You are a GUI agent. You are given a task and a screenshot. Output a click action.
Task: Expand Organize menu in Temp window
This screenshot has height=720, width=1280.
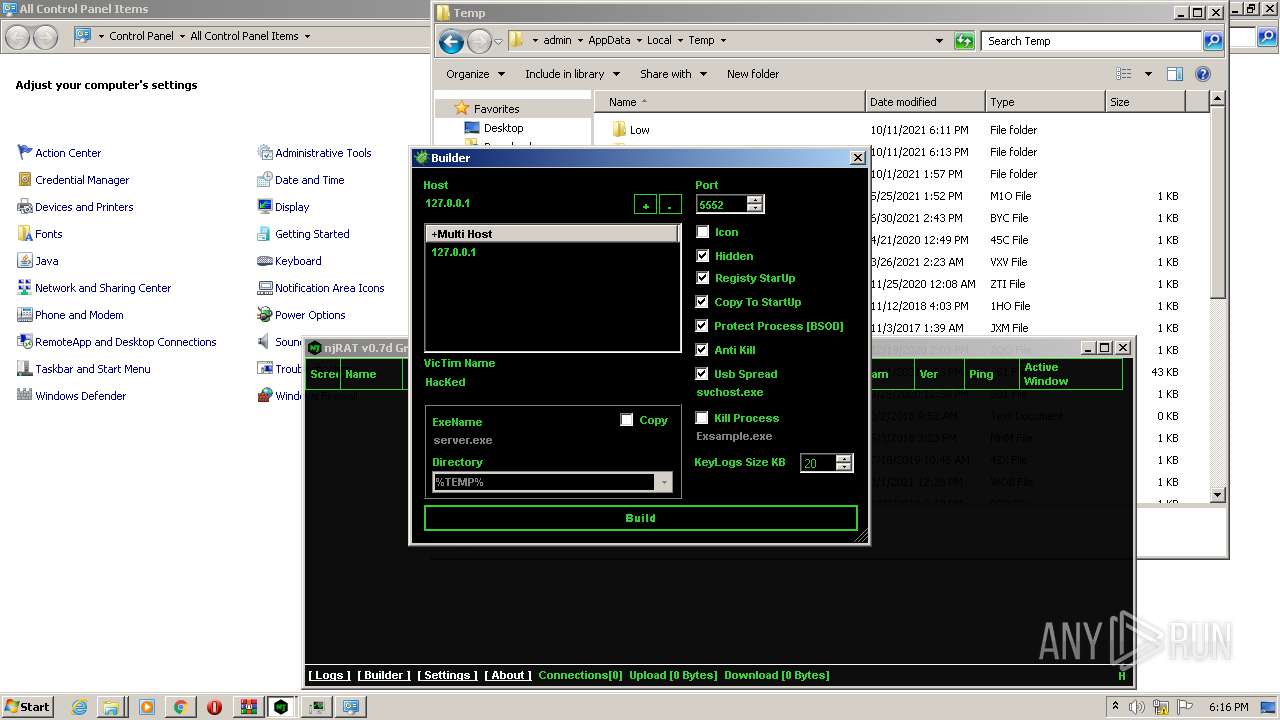click(475, 74)
